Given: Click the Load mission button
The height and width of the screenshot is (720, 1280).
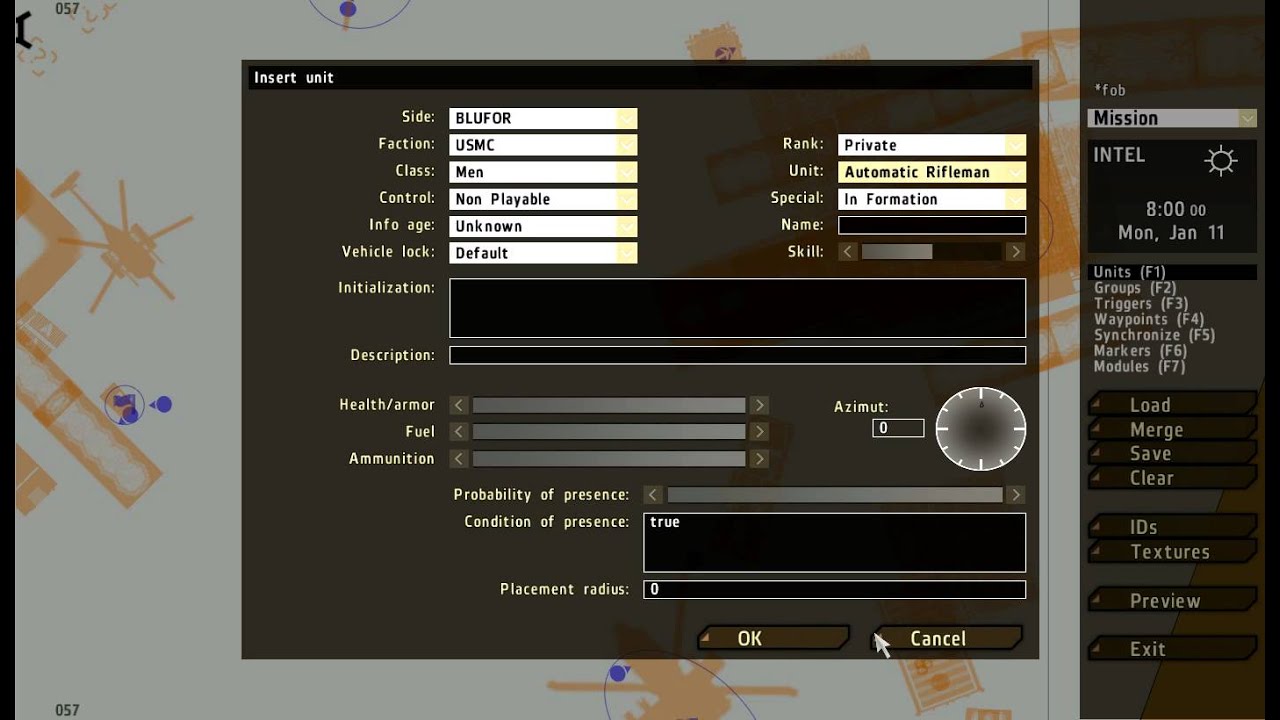Looking at the screenshot, I should click(x=1172, y=405).
